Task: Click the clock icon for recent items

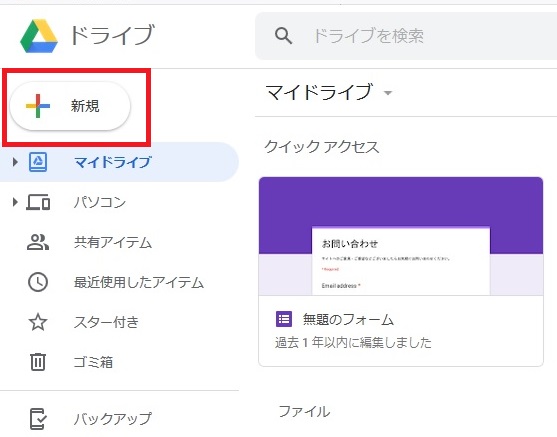Action: [x=38, y=282]
